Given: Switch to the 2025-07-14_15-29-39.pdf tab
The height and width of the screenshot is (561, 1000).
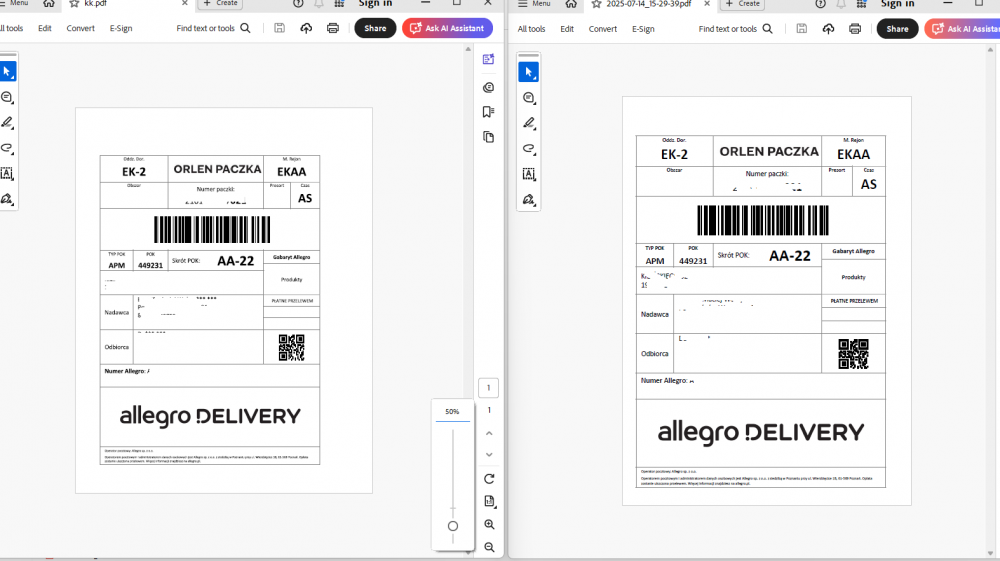Looking at the screenshot, I should click(649, 3).
